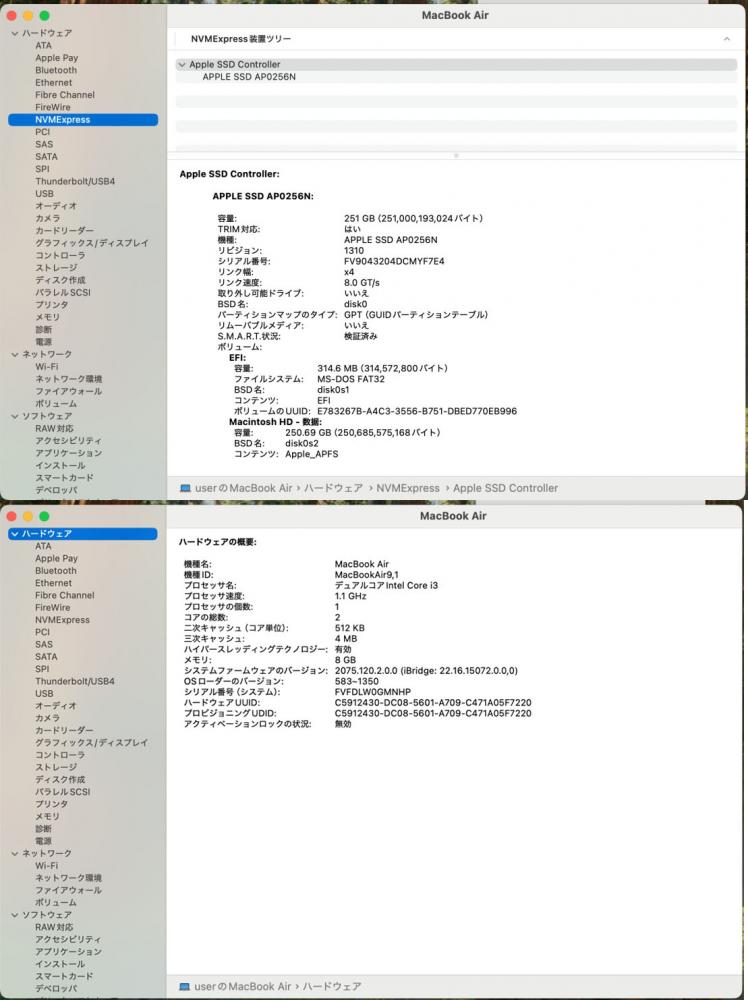The width and height of the screenshot is (748, 1000).
Task: Select グラフィックス/ディスプレイ in top window sidebar
Action: click(x=92, y=243)
